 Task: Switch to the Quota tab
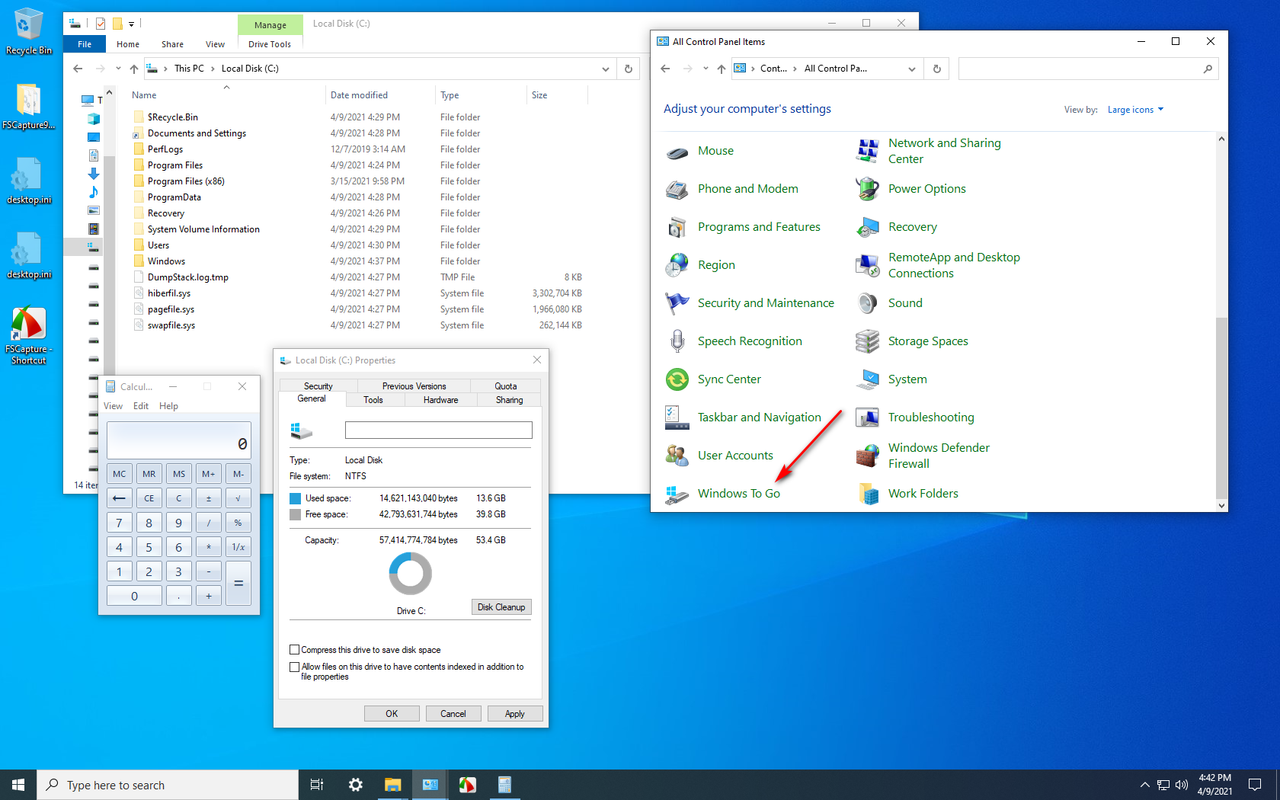[x=506, y=386]
